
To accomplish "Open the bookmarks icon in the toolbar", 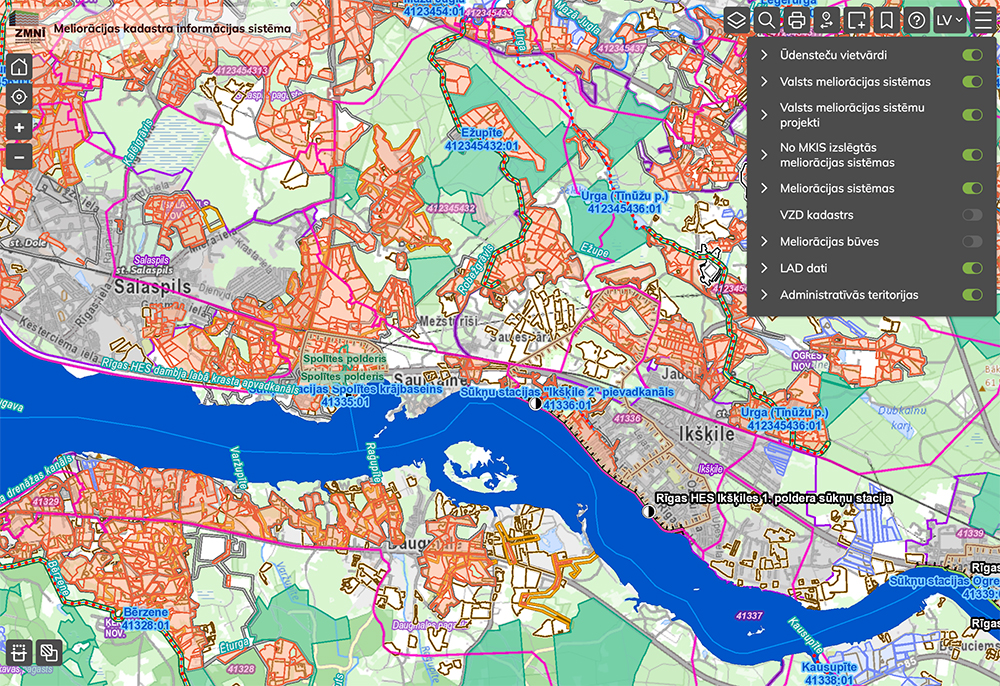I will click(x=886, y=20).
